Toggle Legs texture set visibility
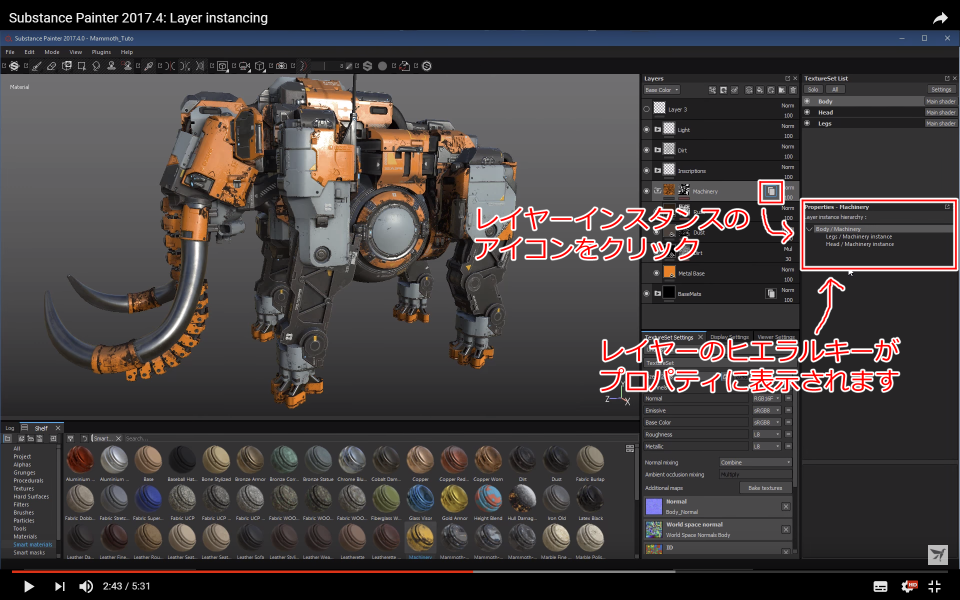The width and height of the screenshot is (960, 600). [807, 123]
